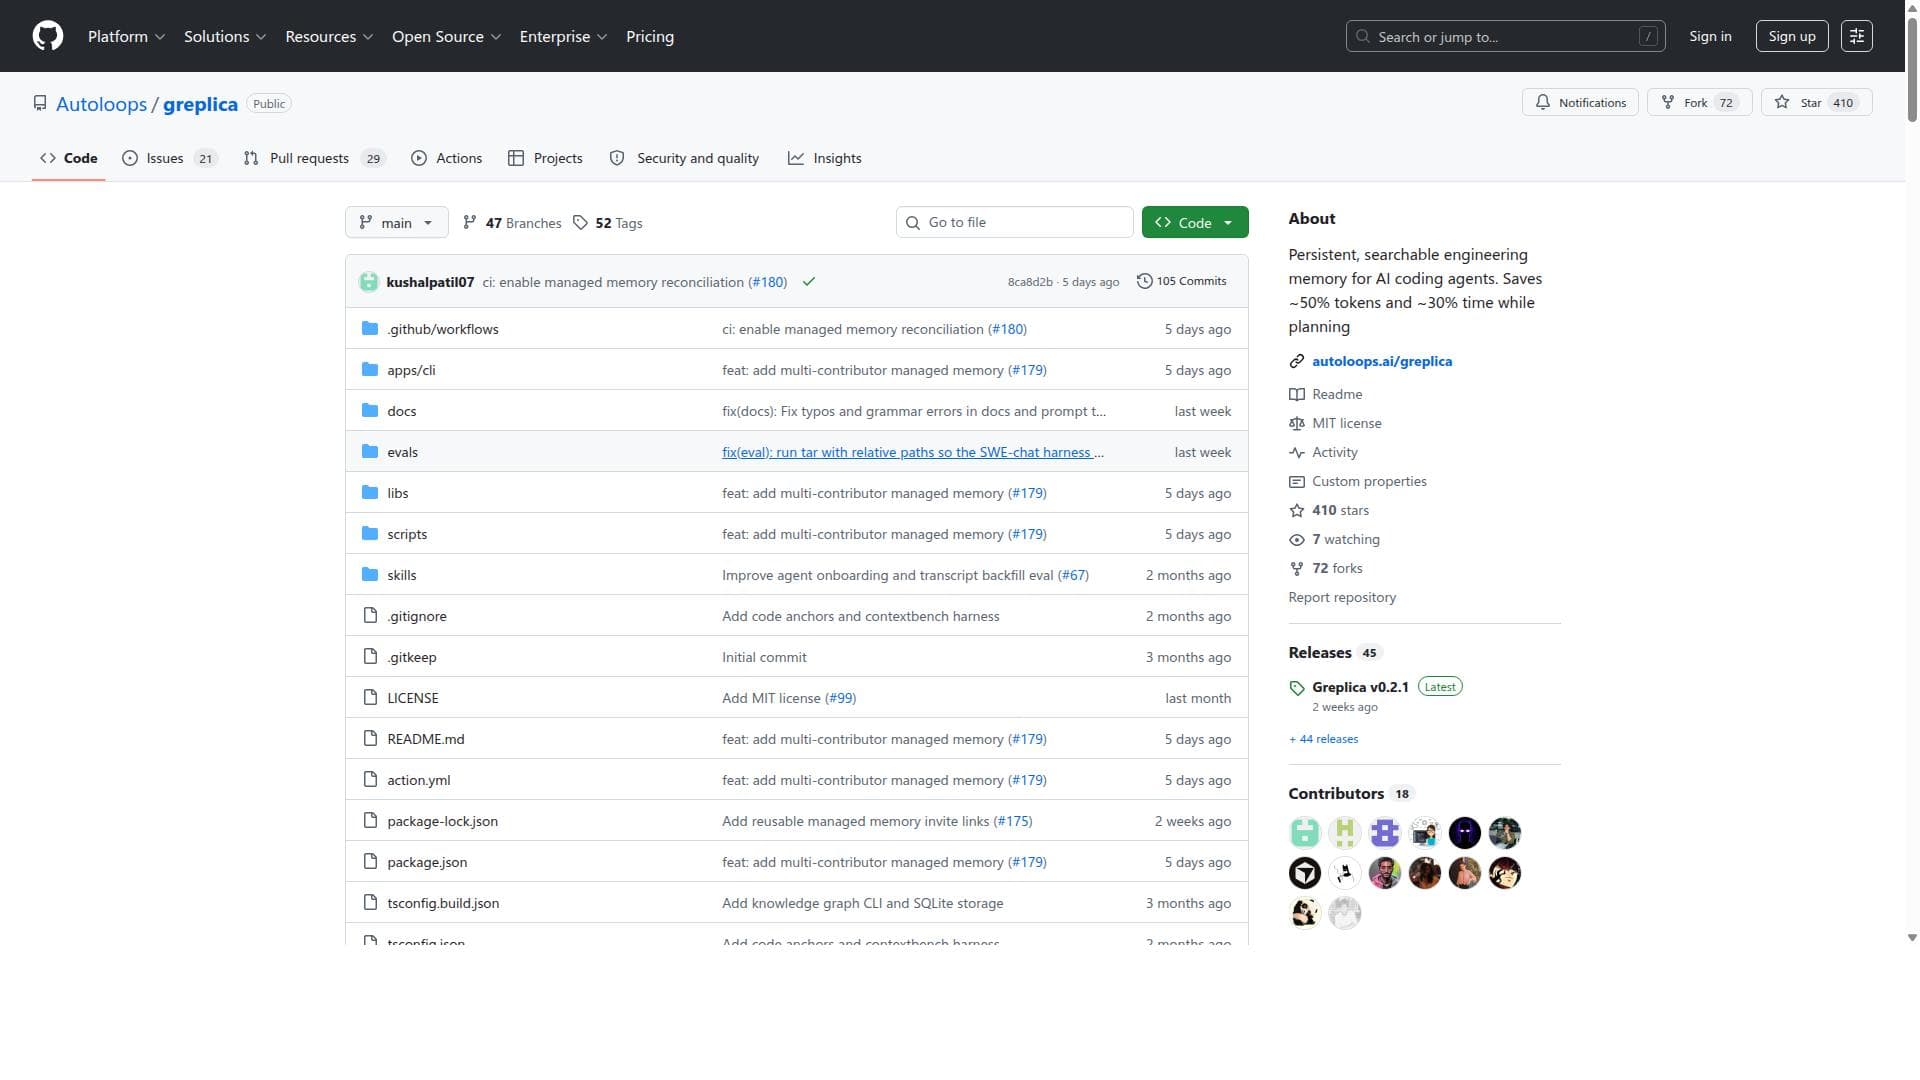The image size is (1920, 1080).
Task: Open the libs folder
Action: pos(398,493)
